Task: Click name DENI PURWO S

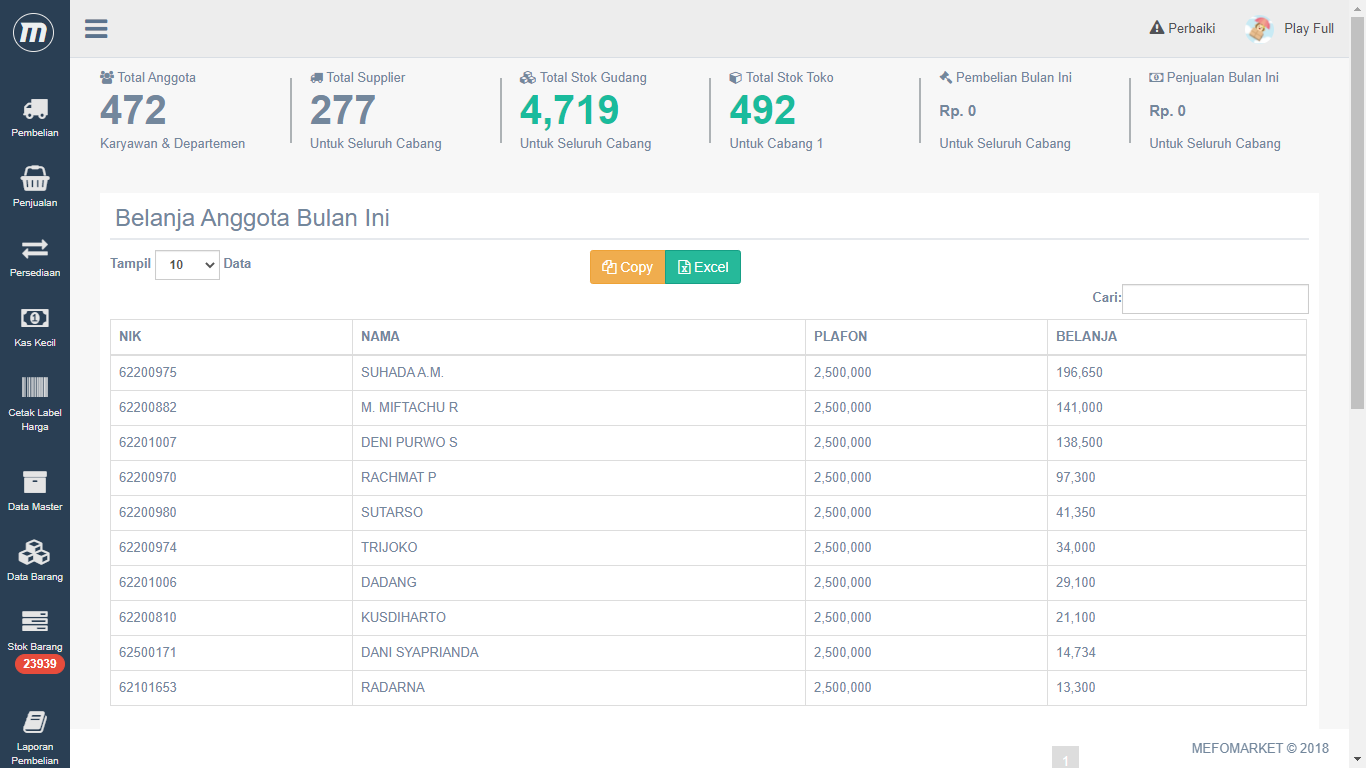Action: pos(409,442)
